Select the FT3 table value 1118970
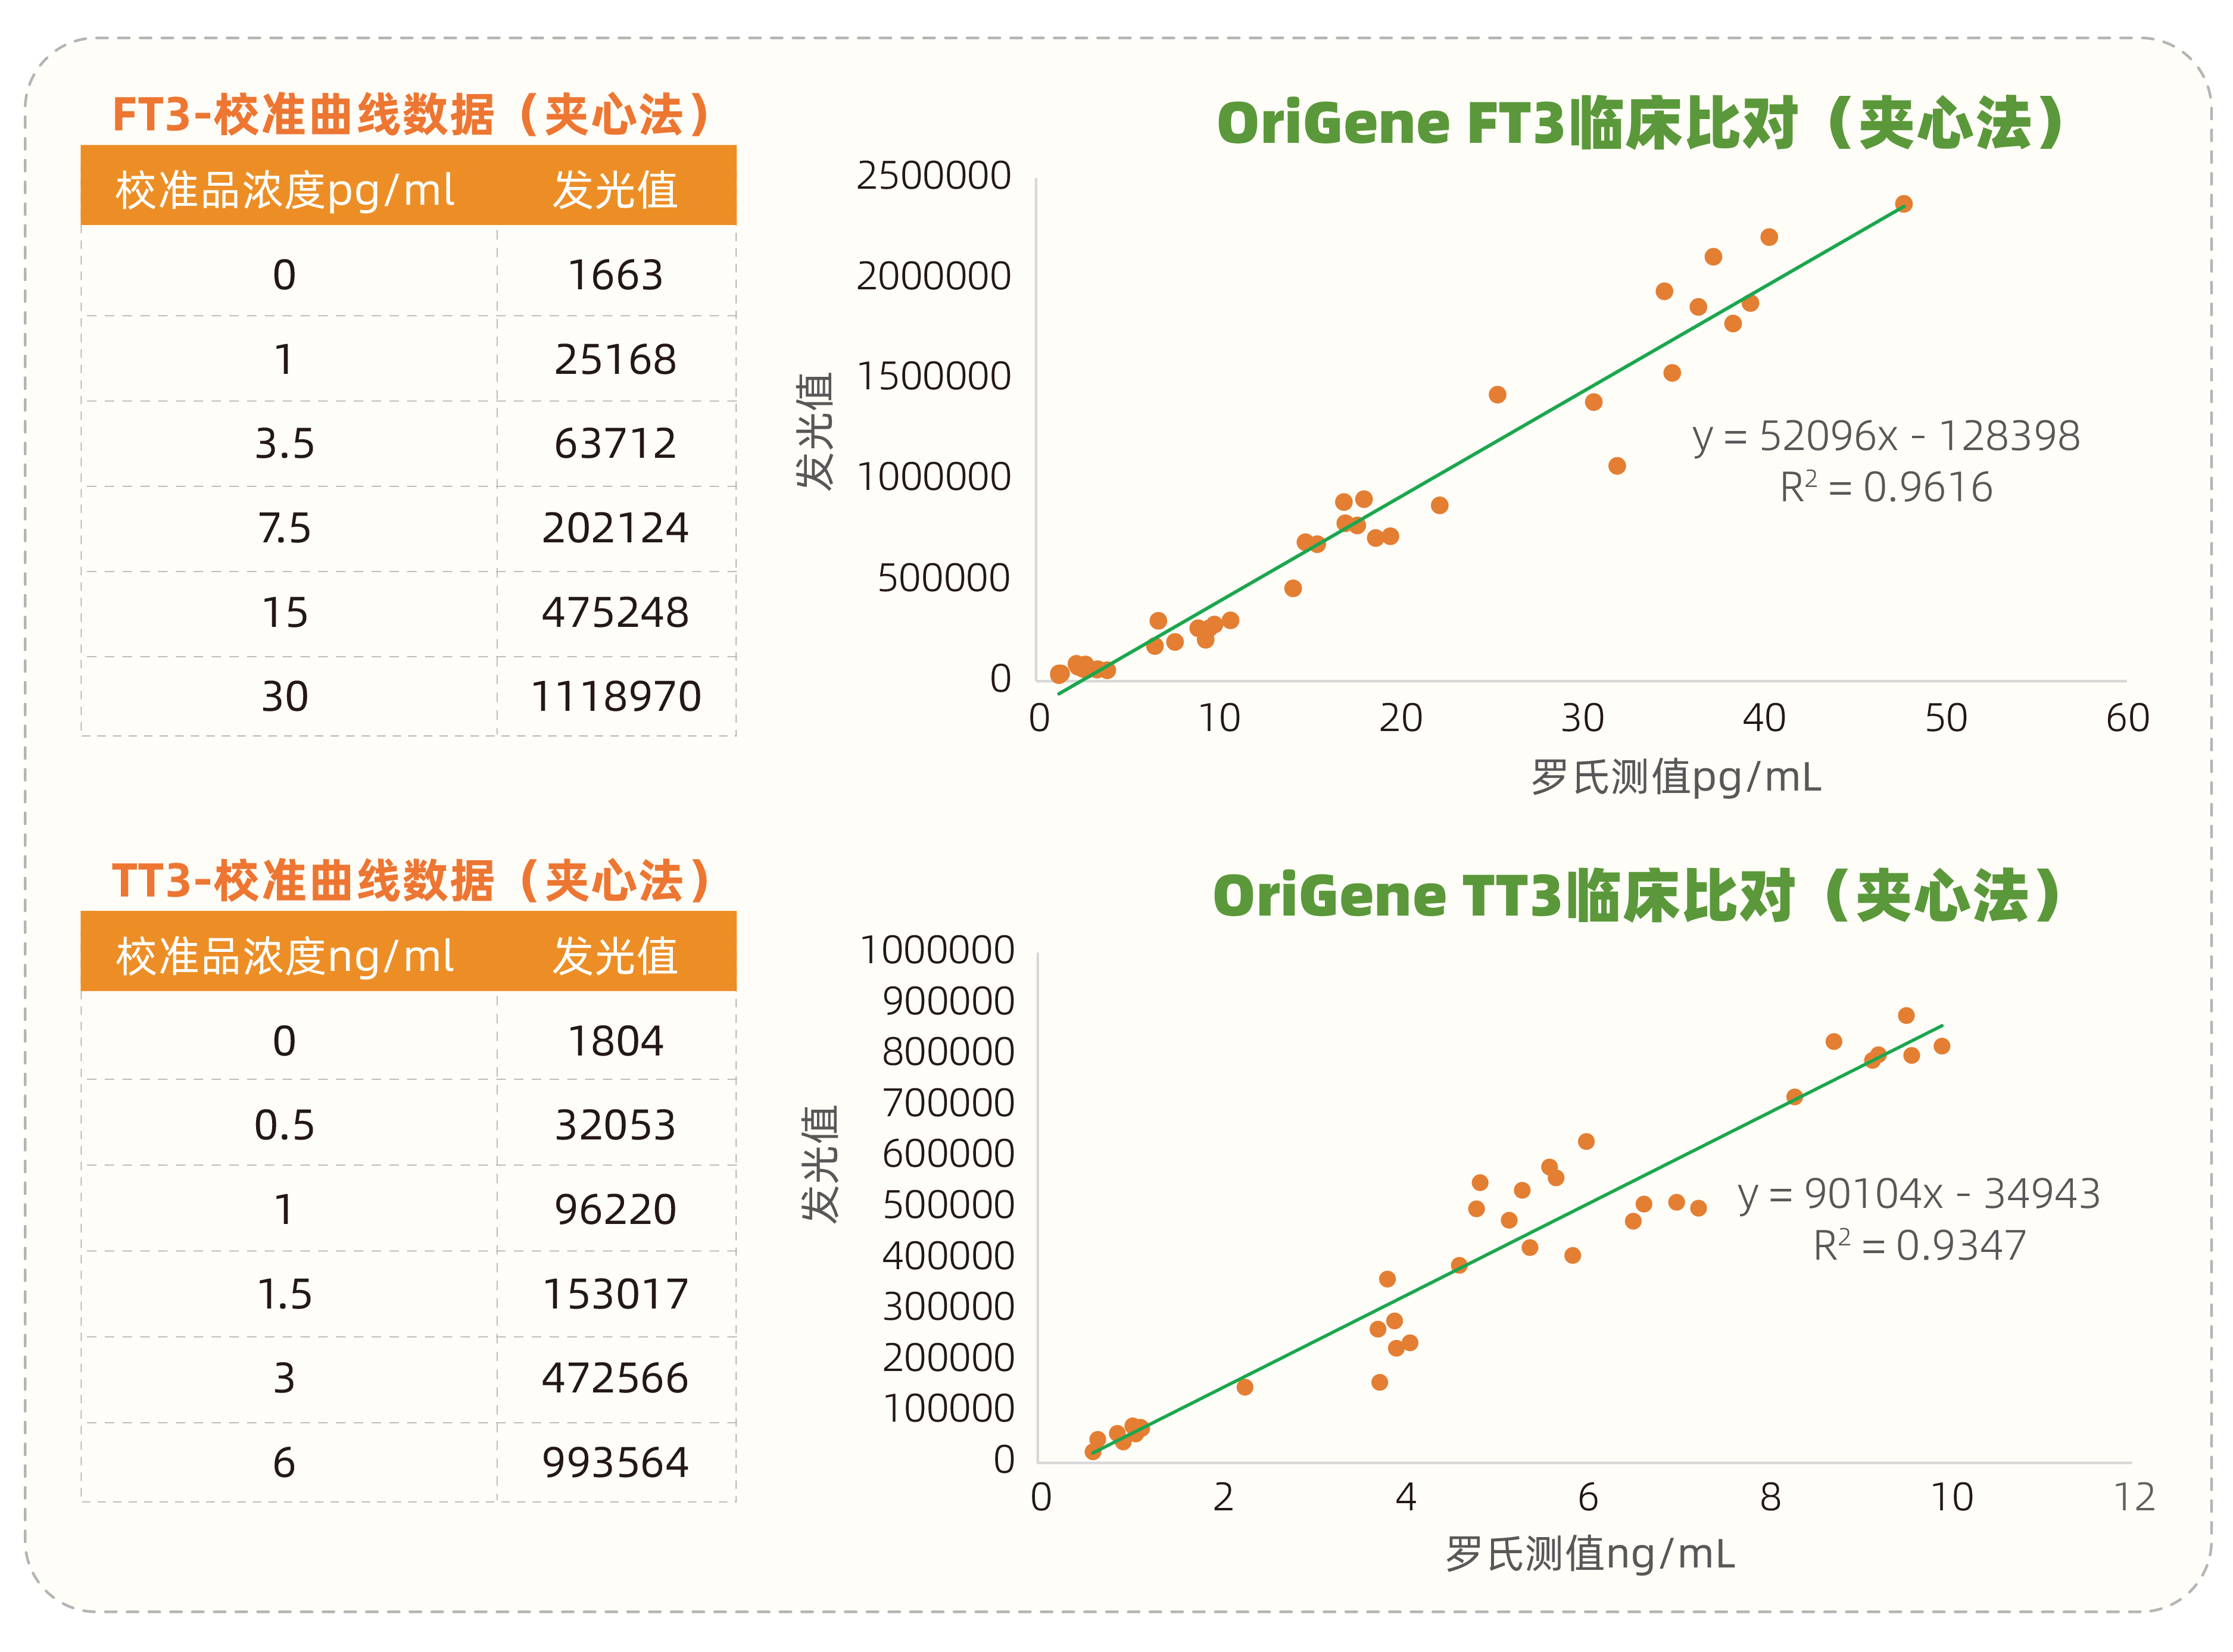Image resolution: width=2233 pixels, height=1652 pixels. 615,696
